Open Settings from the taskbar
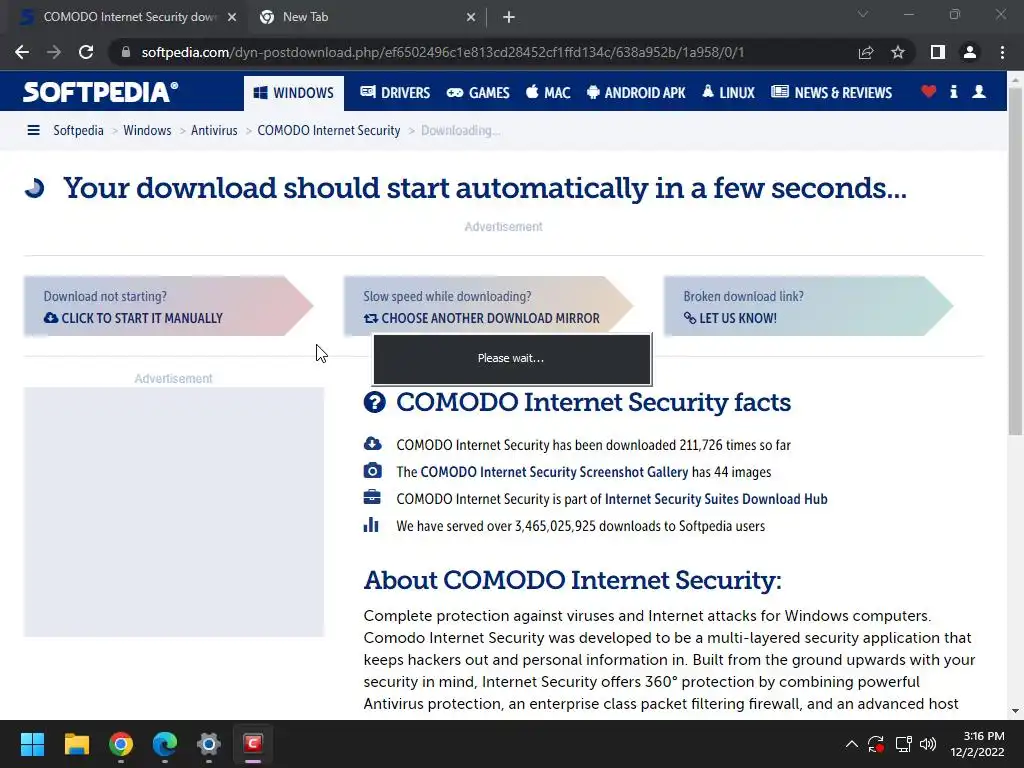 tap(209, 744)
